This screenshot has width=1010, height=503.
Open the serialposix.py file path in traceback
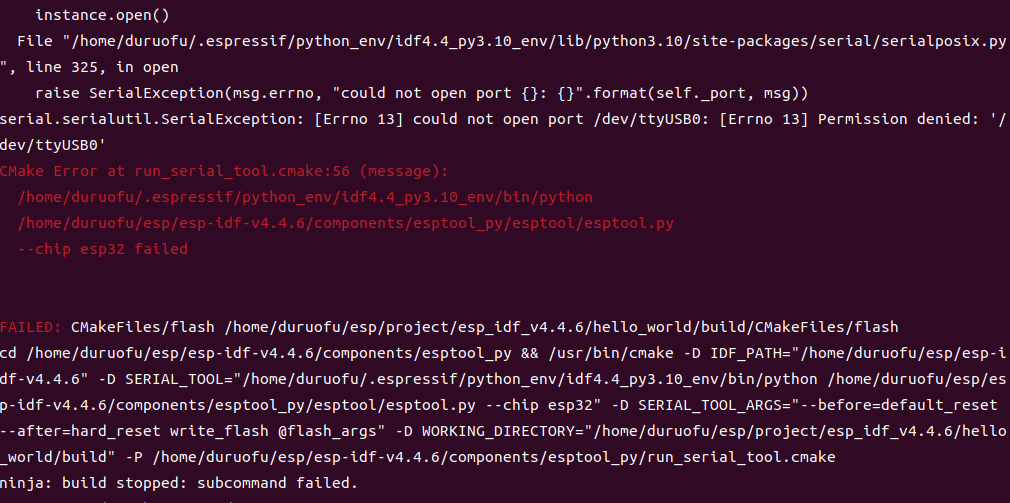(534, 41)
